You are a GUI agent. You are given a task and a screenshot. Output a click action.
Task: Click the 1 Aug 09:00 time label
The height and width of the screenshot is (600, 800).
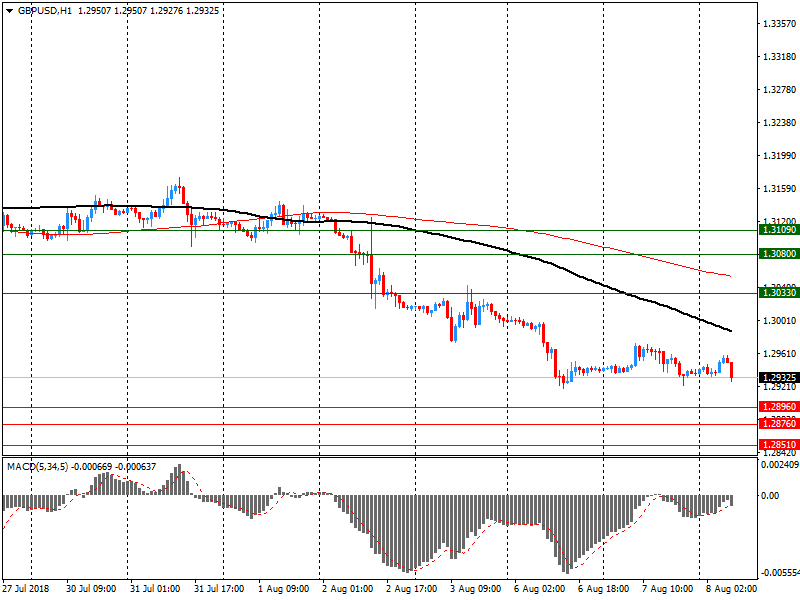283,589
